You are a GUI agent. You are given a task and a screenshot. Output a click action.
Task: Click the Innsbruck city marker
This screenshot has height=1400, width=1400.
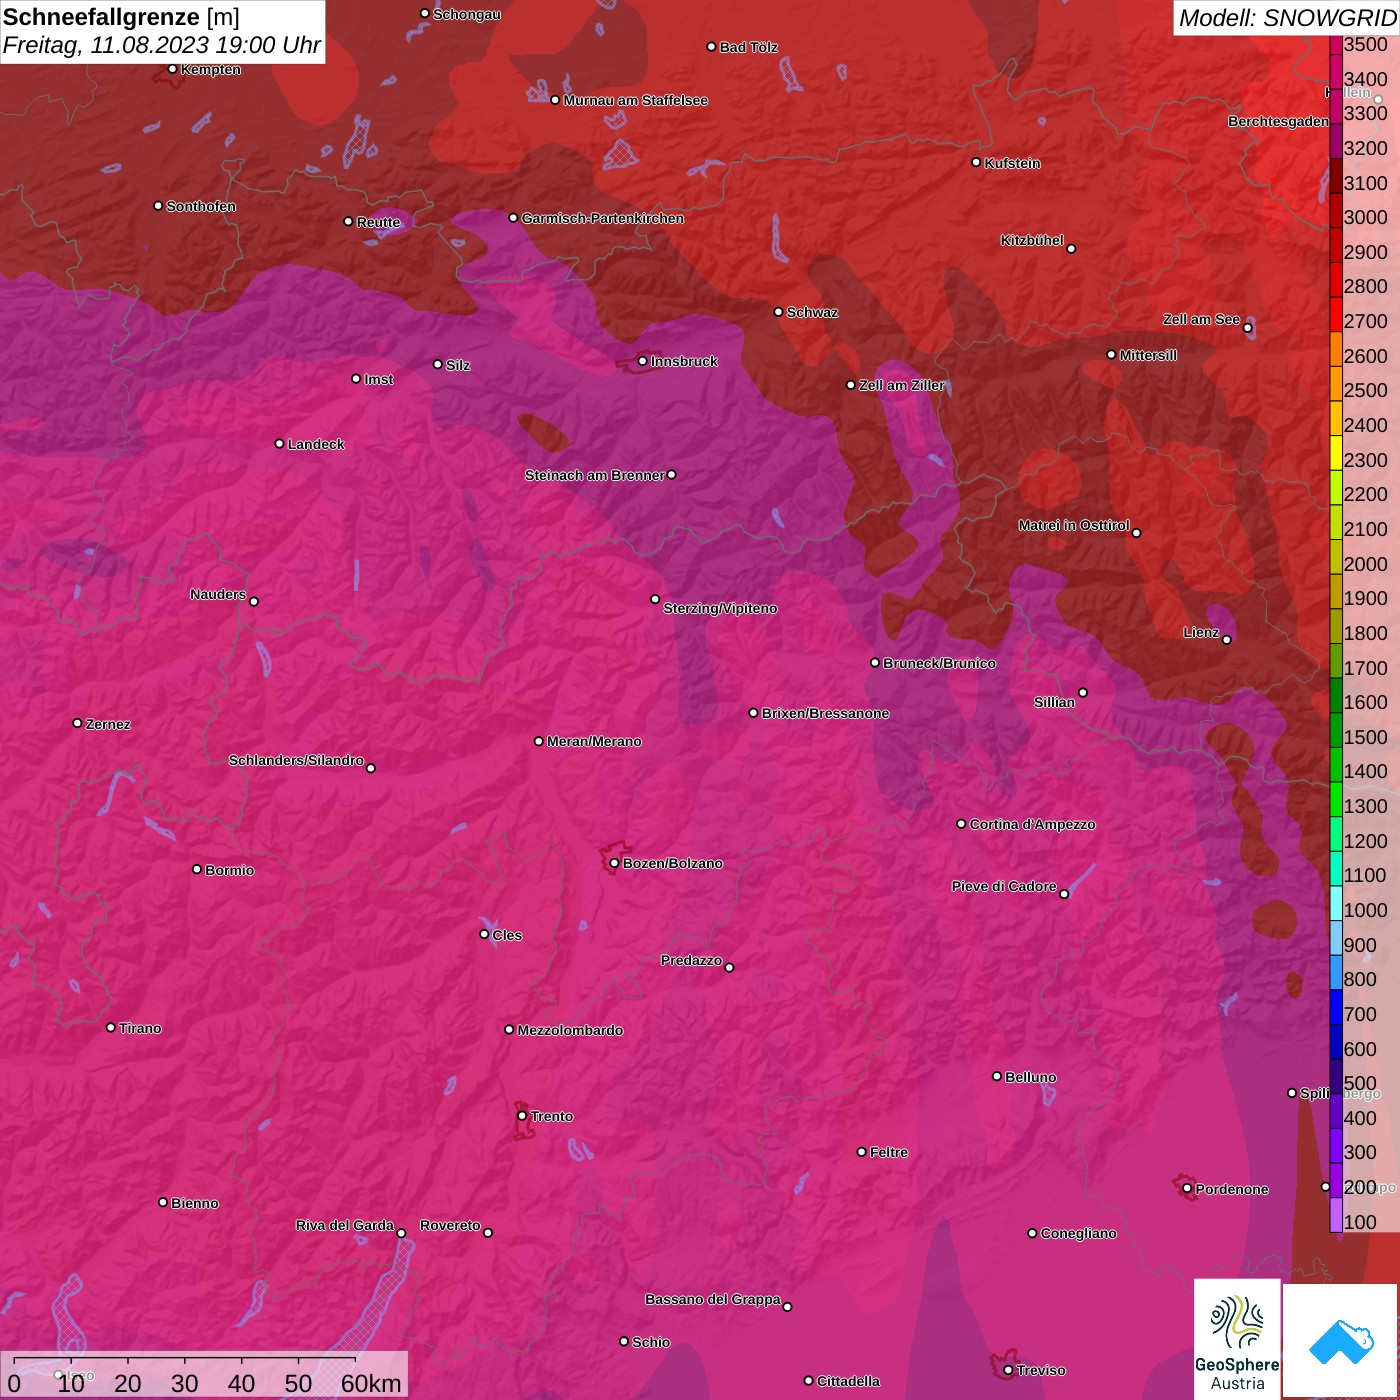coord(643,361)
